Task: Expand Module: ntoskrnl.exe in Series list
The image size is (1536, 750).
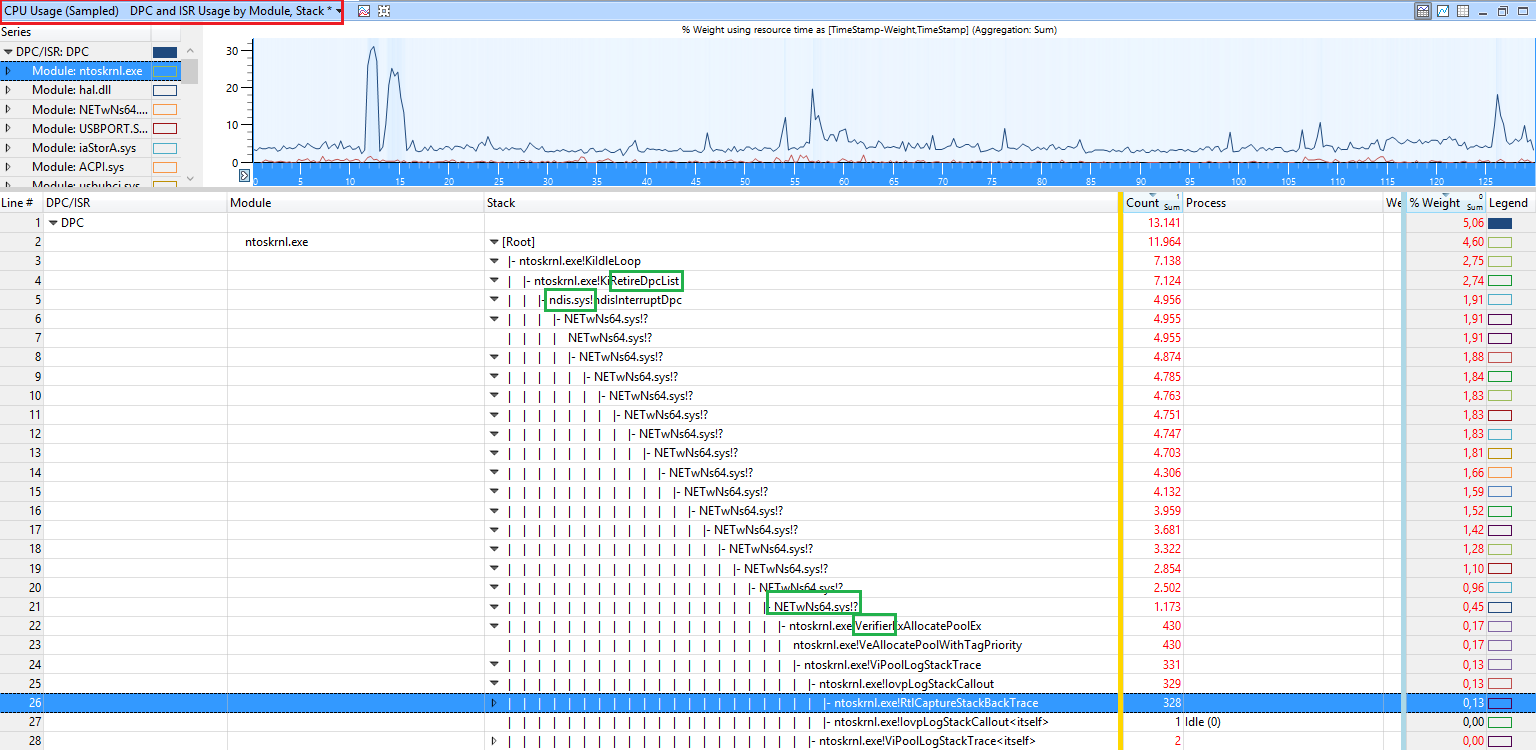Action: point(8,71)
